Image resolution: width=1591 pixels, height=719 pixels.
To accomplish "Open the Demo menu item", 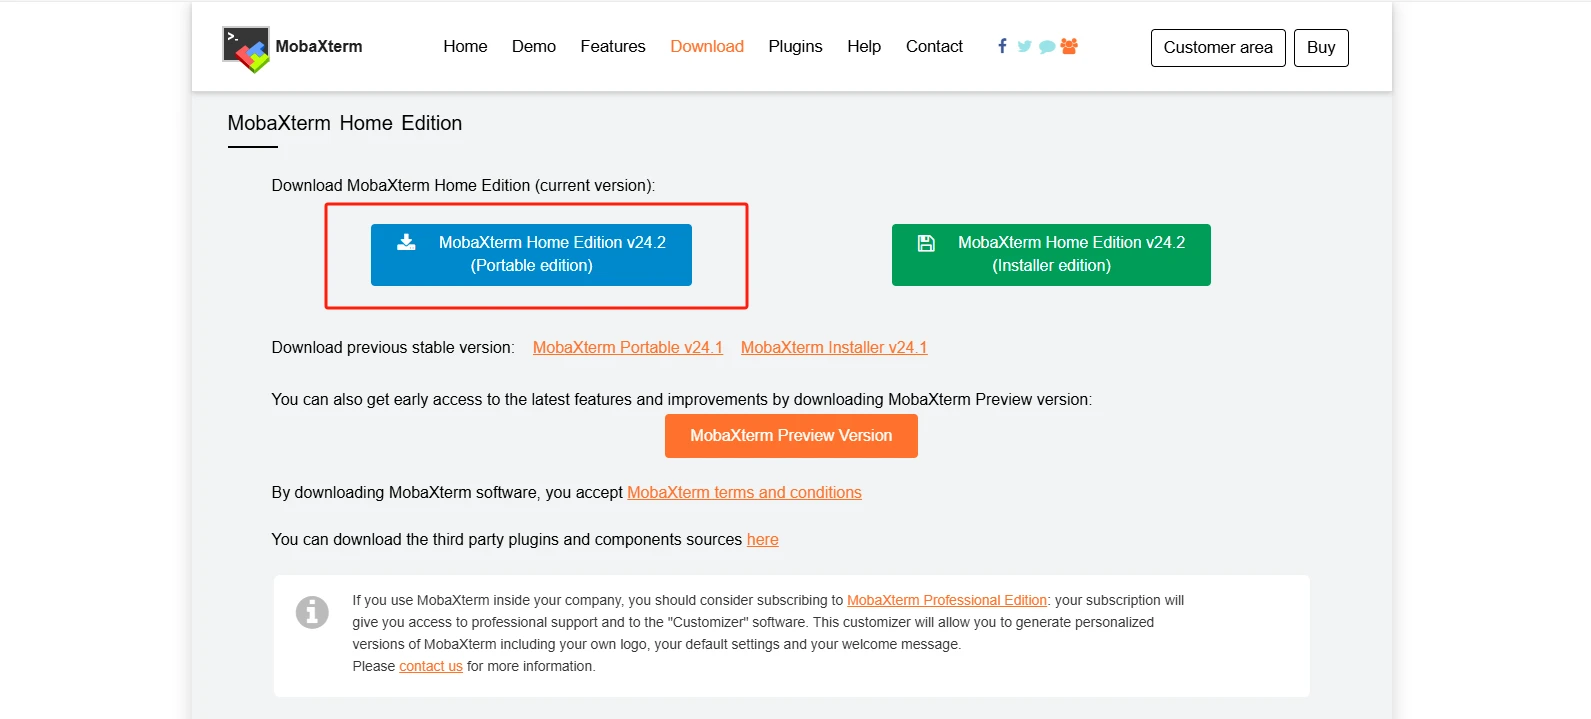I will (x=534, y=46).
